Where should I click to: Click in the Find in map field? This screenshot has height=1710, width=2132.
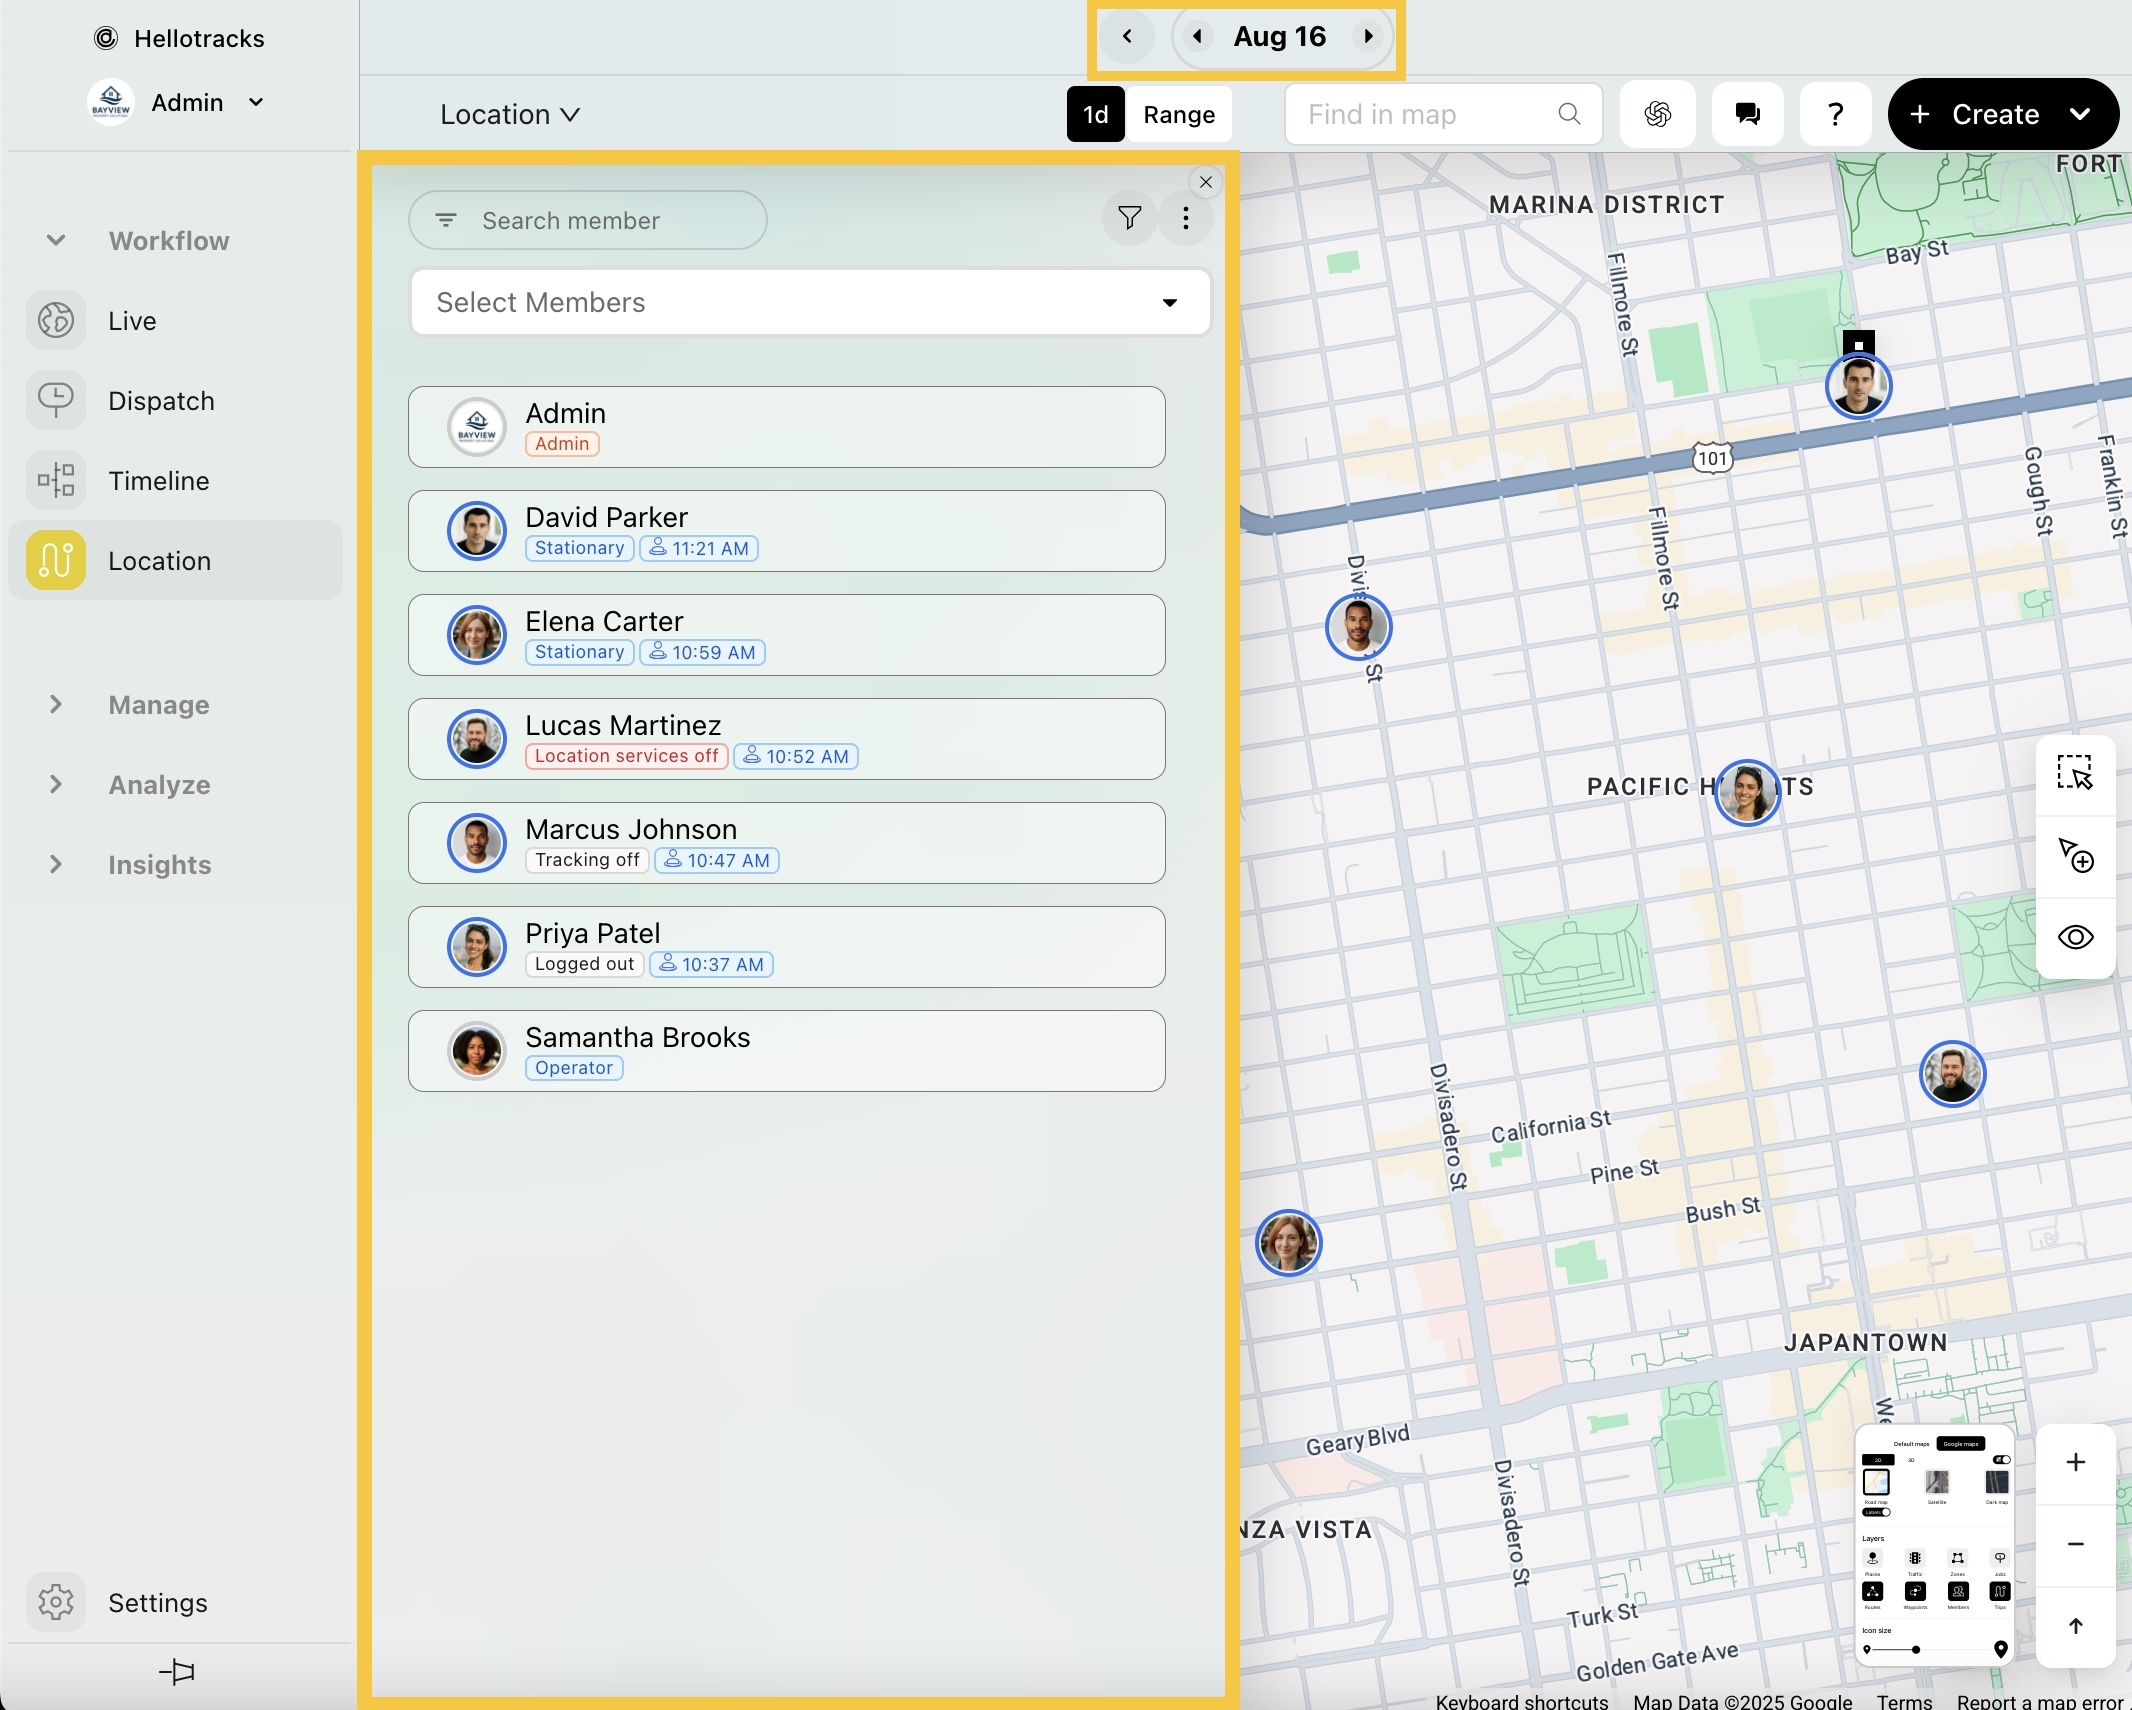click(x=1443, y=114)
